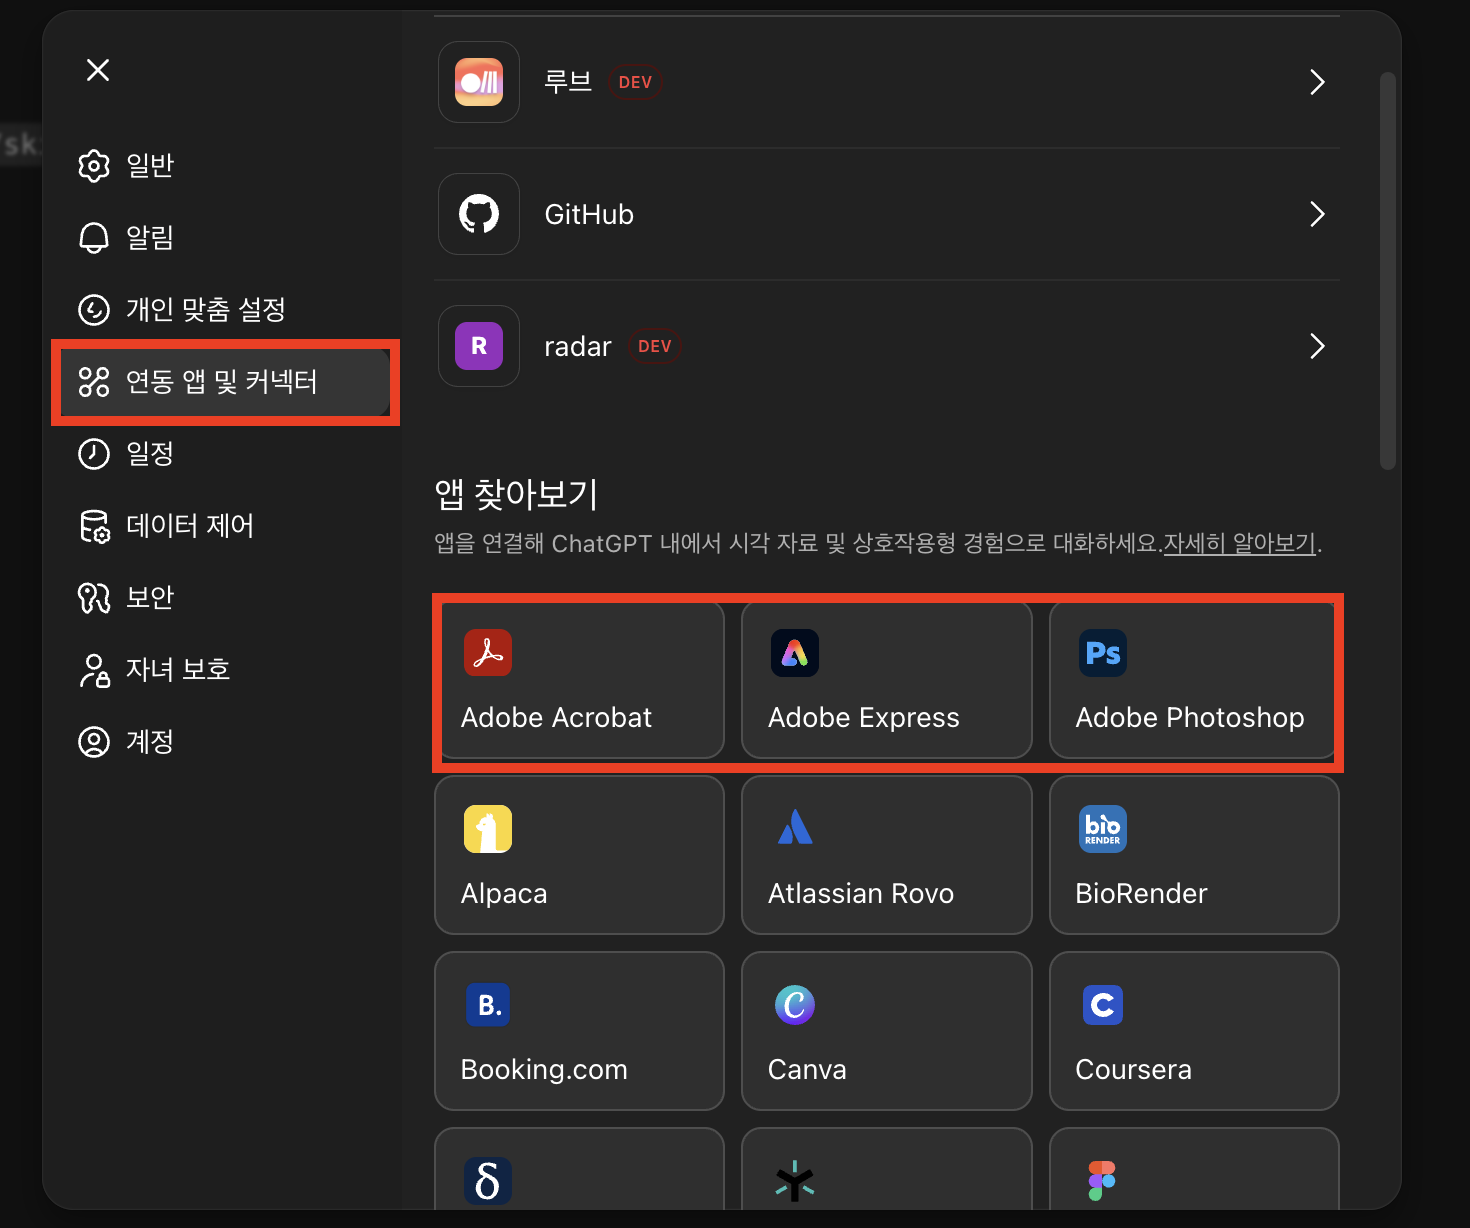Click the 루브 connector name
Viewport: 1470px width, 1228px height.
568,81
